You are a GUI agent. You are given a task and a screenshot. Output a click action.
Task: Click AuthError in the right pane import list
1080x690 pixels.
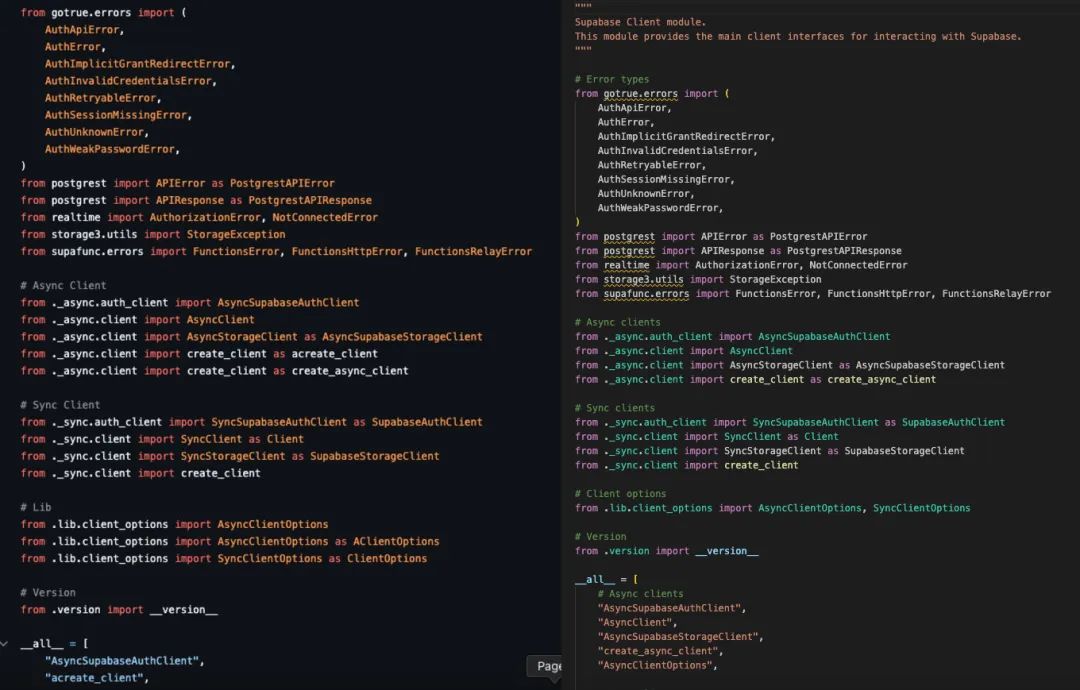pyautogui.click(x=625, y=123)
